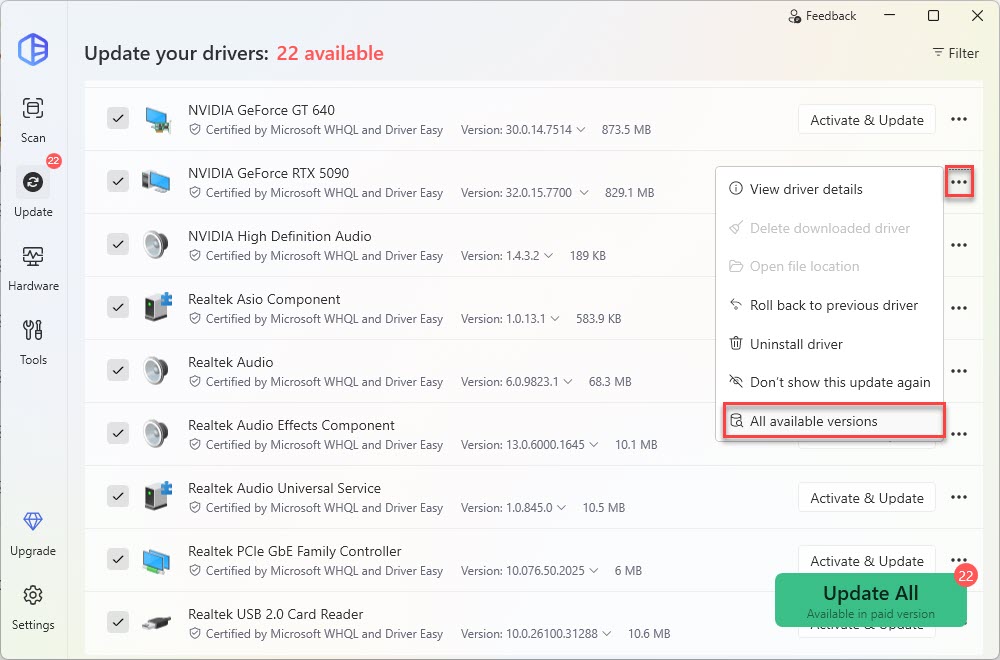The height and width of the screenshot is (660, 1000).
Task: Open more options for NVIDIA High Definition Audio
Action: [959, 246]
